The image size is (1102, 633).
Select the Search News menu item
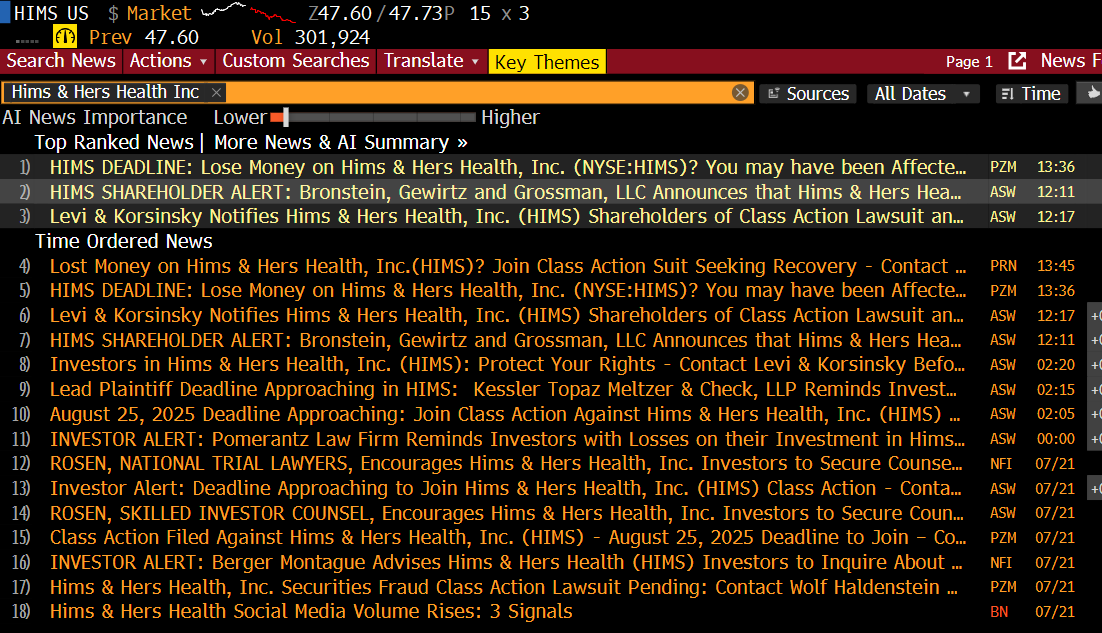coord(61,61)
